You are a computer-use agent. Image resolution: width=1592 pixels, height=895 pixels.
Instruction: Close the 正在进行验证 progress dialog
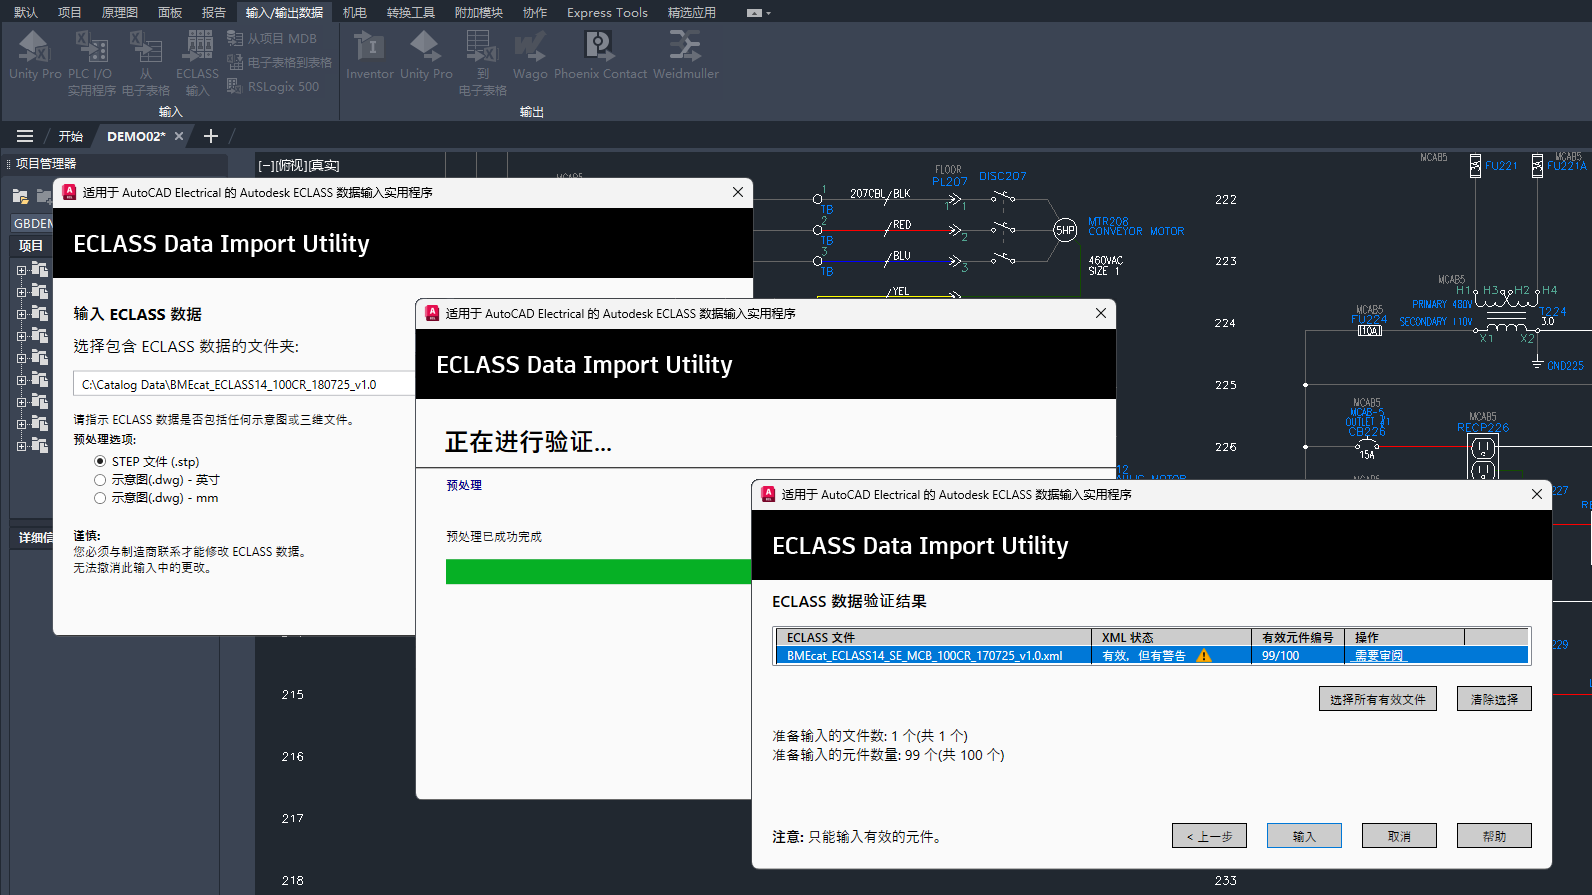(x=1101, y=313)
